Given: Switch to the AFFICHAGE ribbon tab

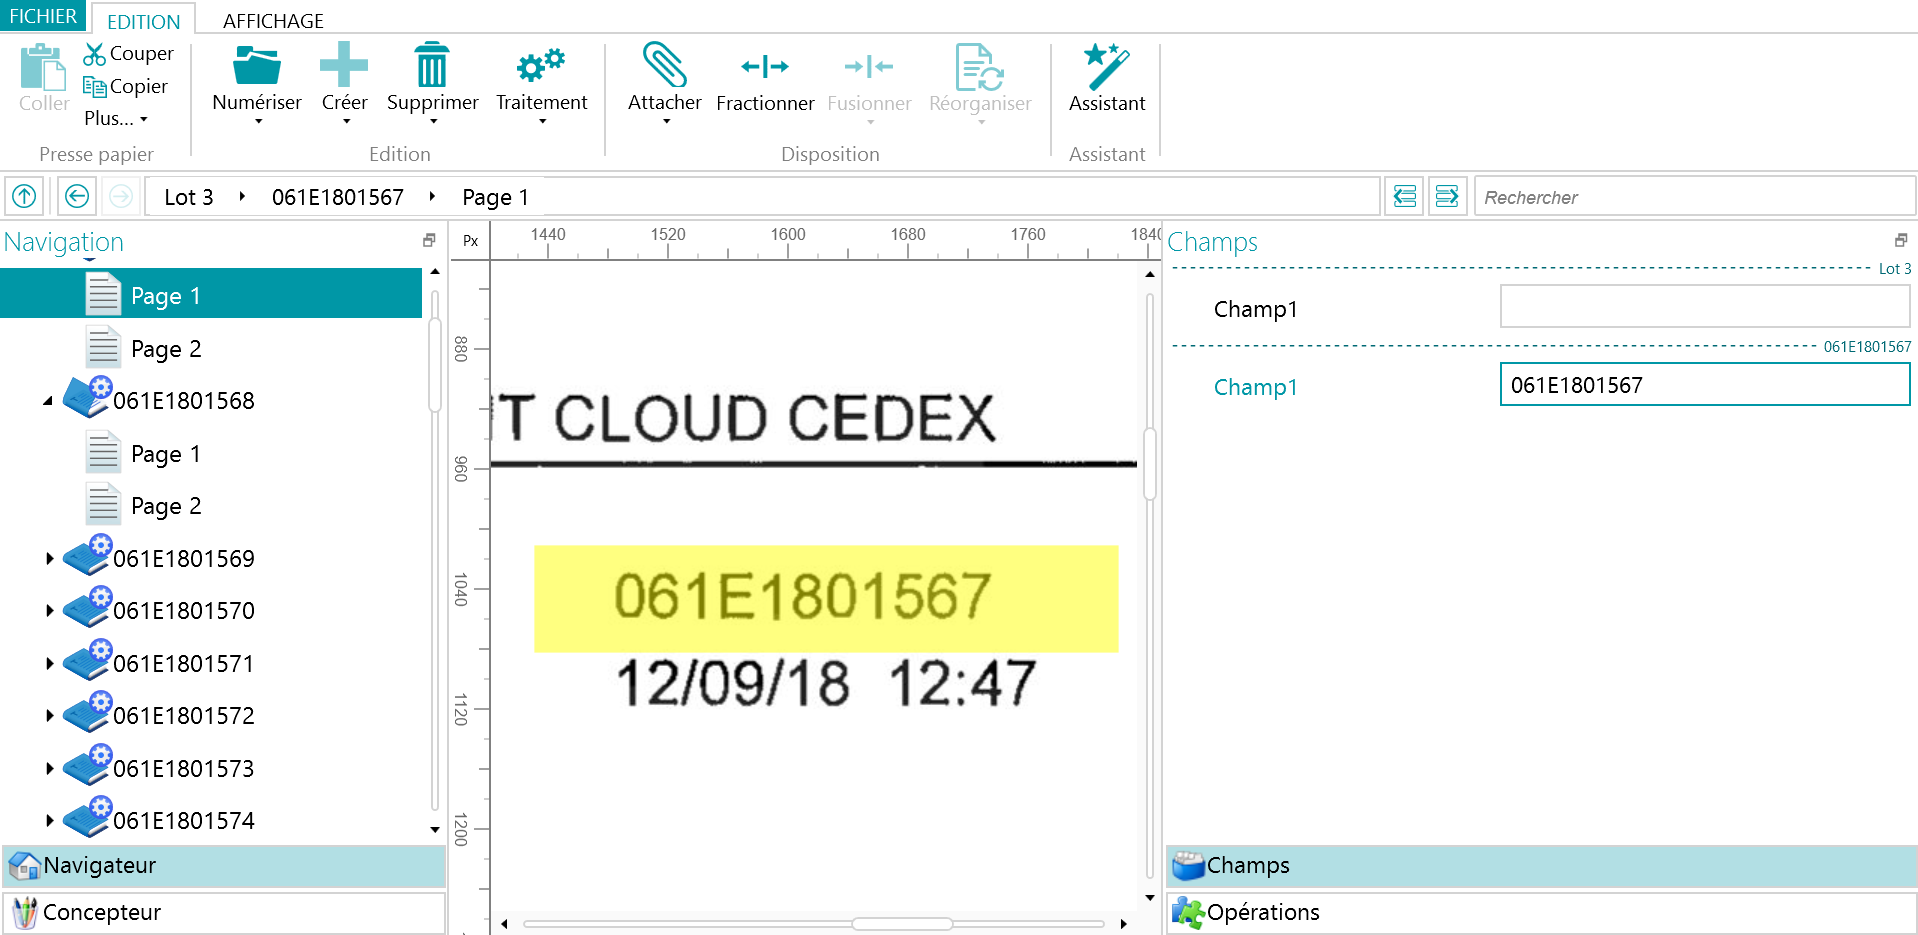Looking at the screenshot, I should coord(273,21).
